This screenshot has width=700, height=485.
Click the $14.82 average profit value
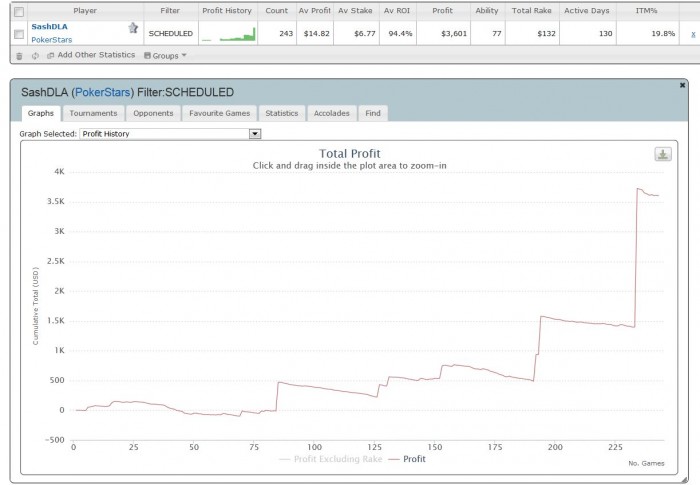click(317, 33)
